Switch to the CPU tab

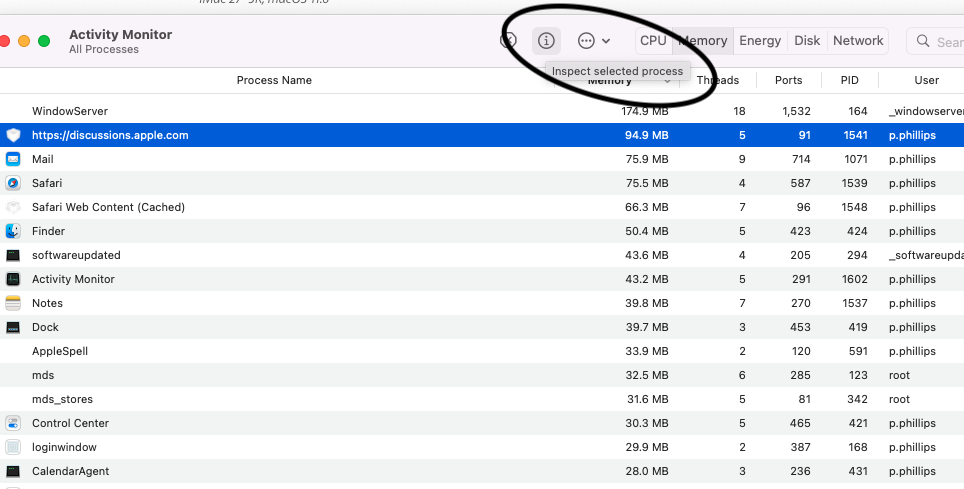click(653, 41)
